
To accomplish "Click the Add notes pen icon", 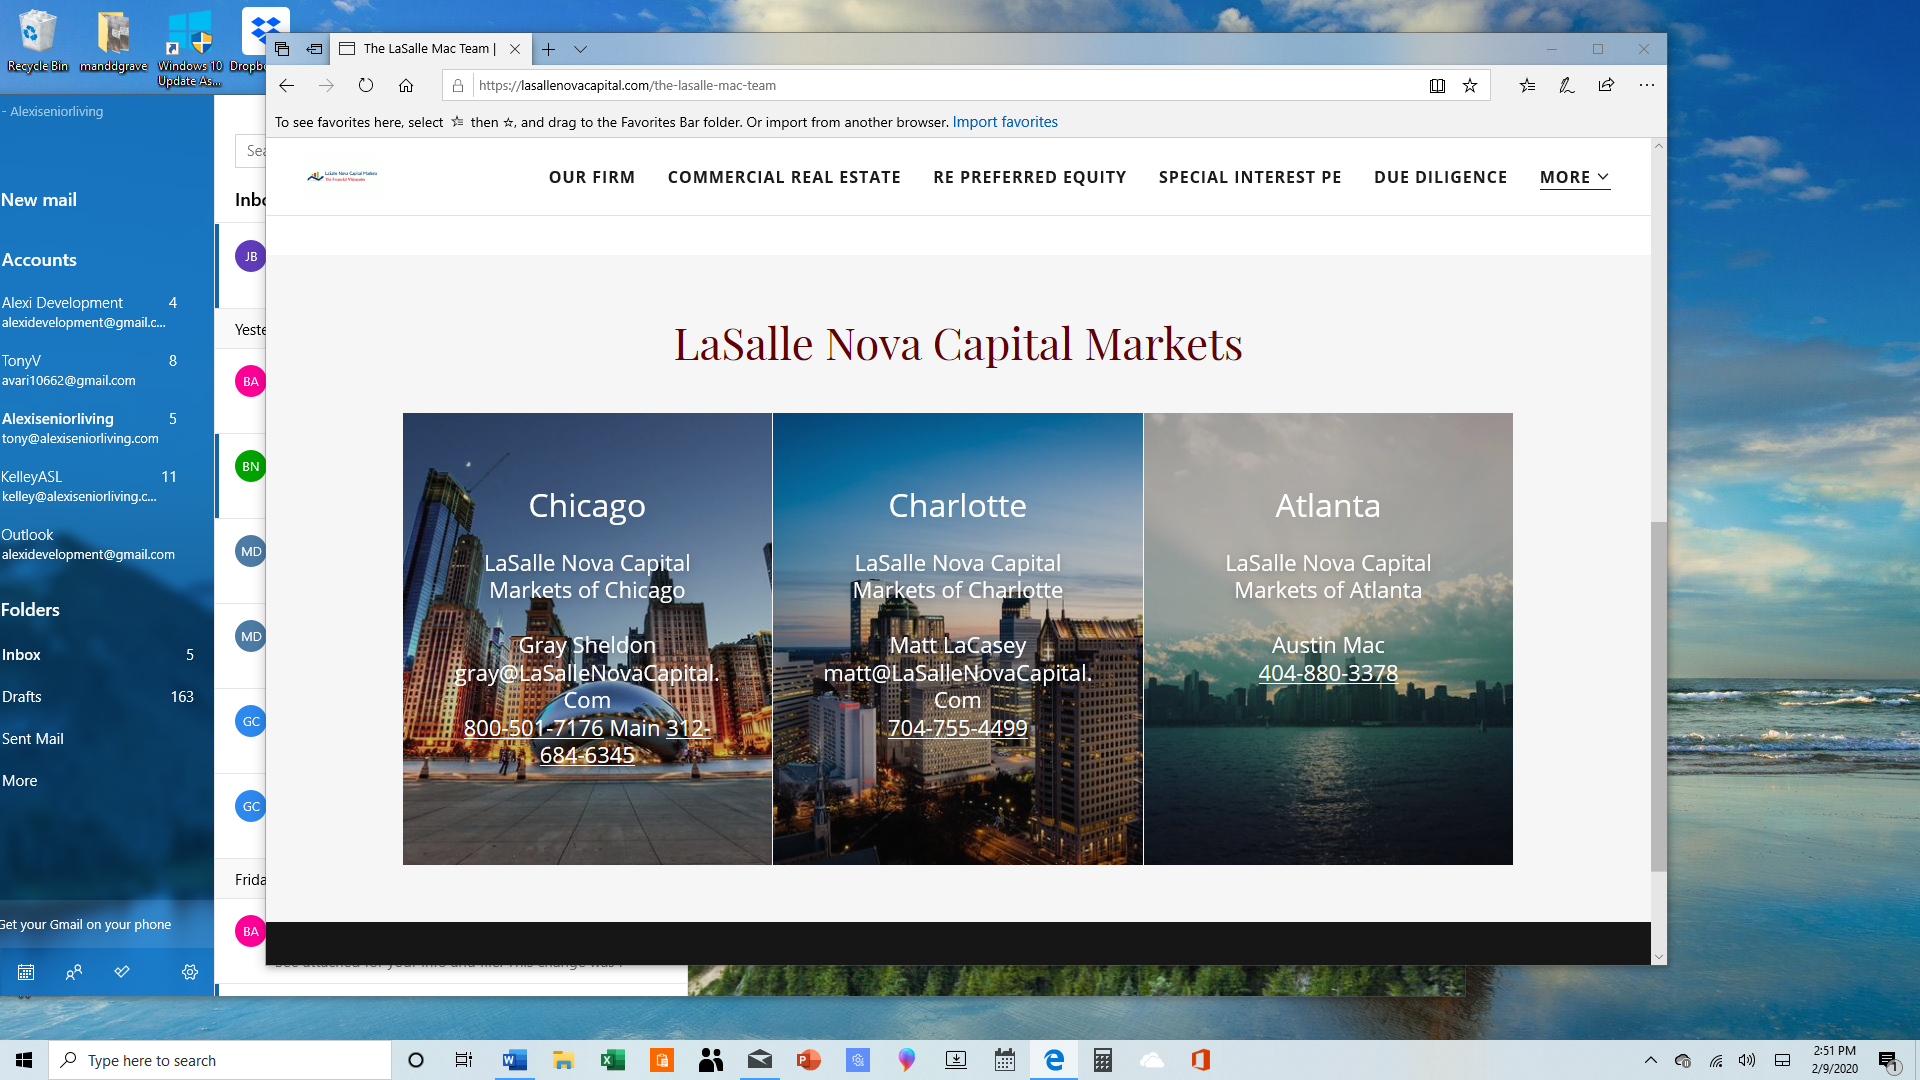I will 1567,86.
